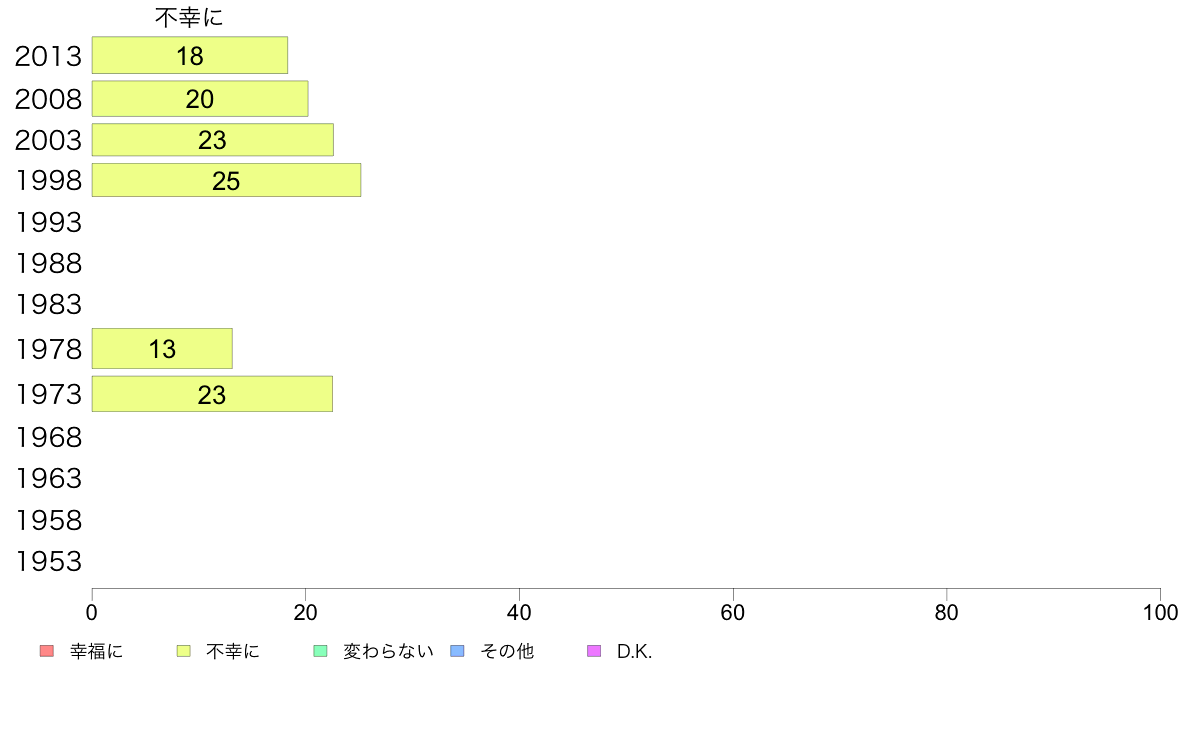1188x736 pixels.
Task: Toggle the D.K. legend label
Action: 634,651
